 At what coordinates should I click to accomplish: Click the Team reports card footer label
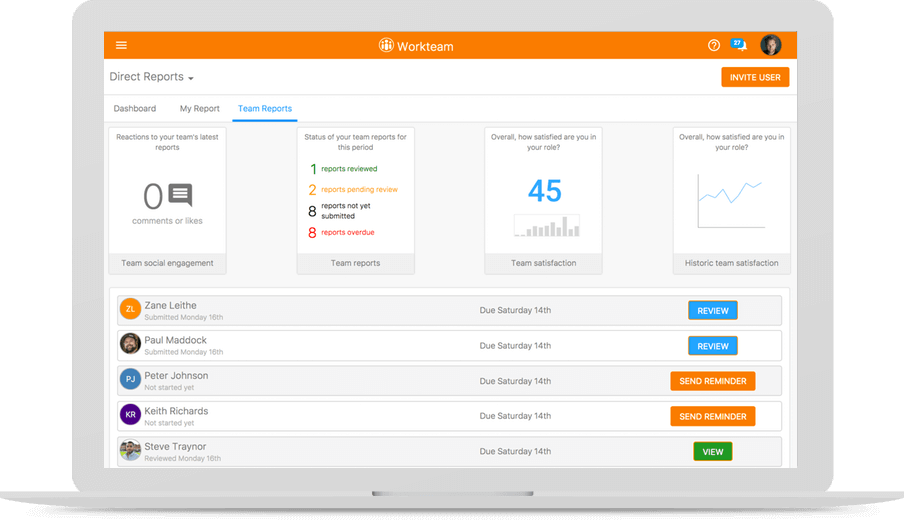(355, 263)
